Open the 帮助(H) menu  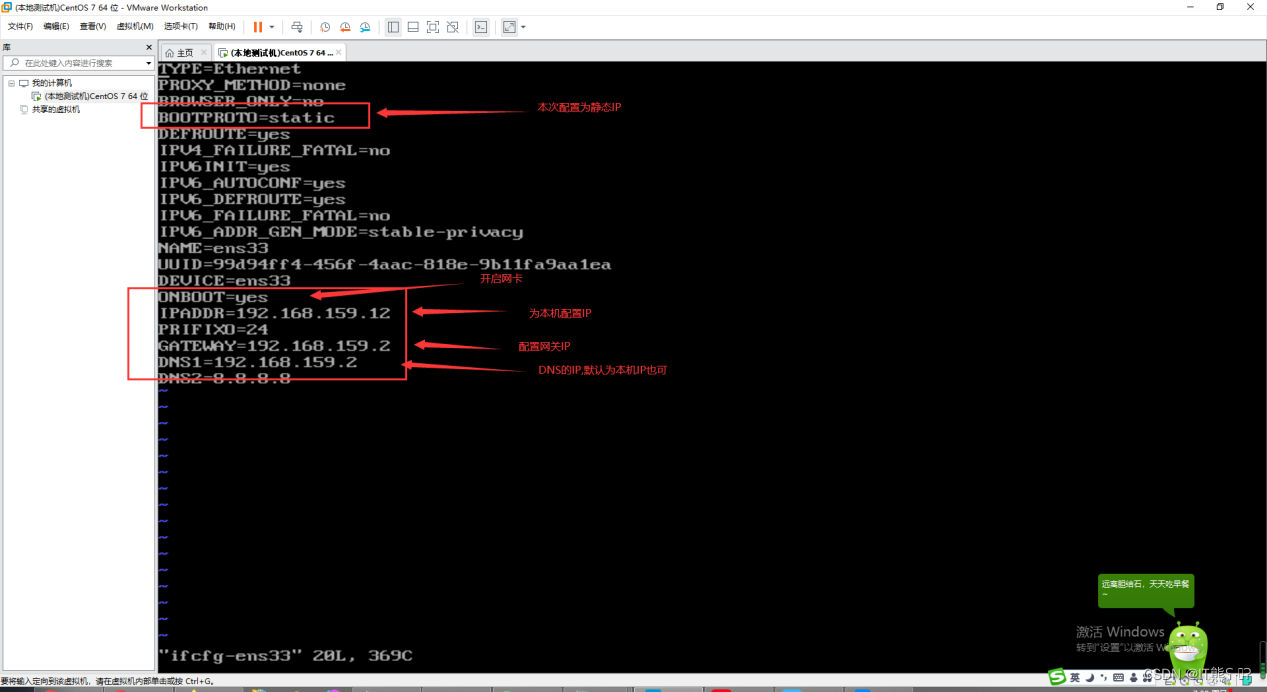(x=222, y=27)
